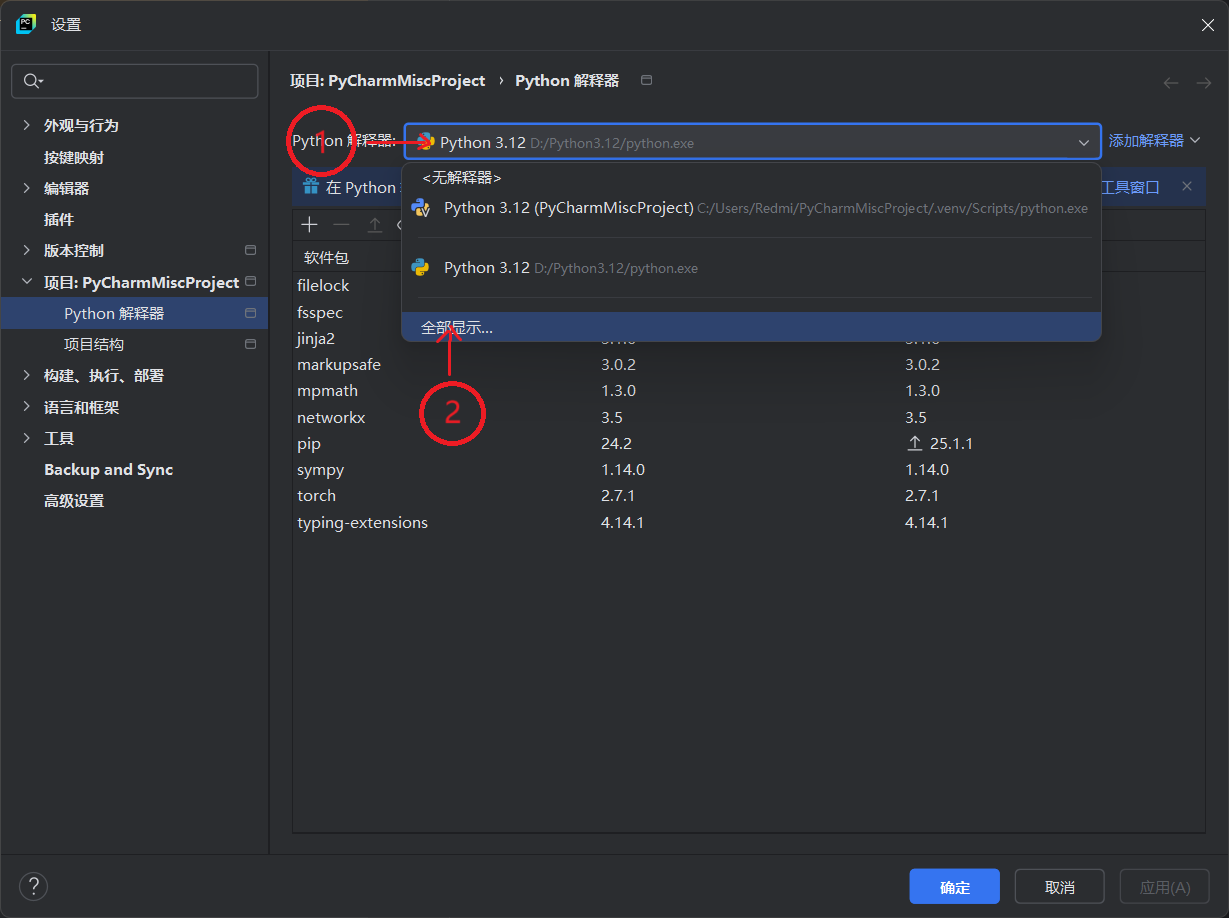The width and height of the screenshot is (1229, 918).
Task: Close the 设置 dialog window
Action: click(1208, 25)
